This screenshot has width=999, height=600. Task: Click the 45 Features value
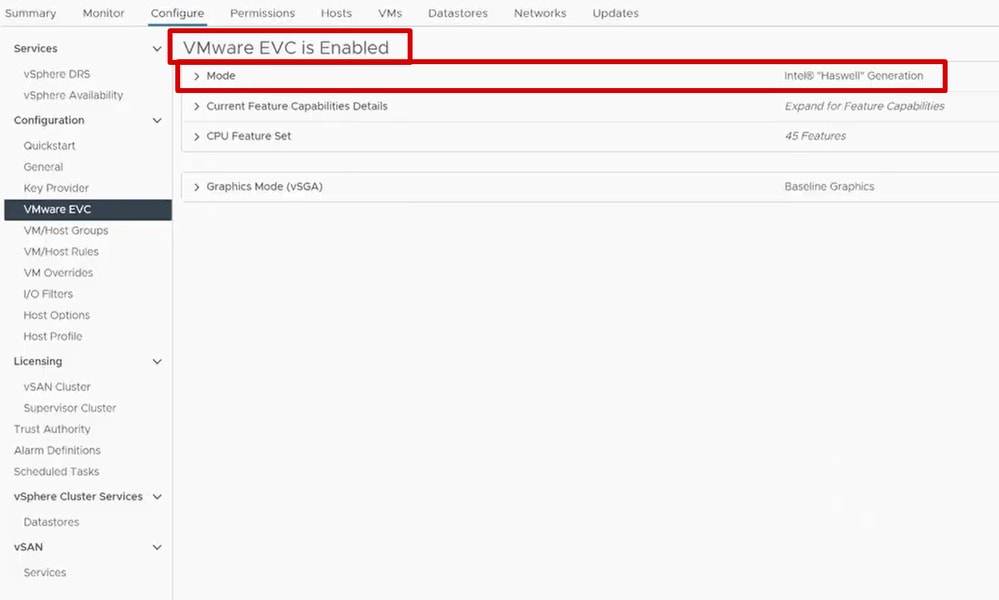click(x=816, y=136)
